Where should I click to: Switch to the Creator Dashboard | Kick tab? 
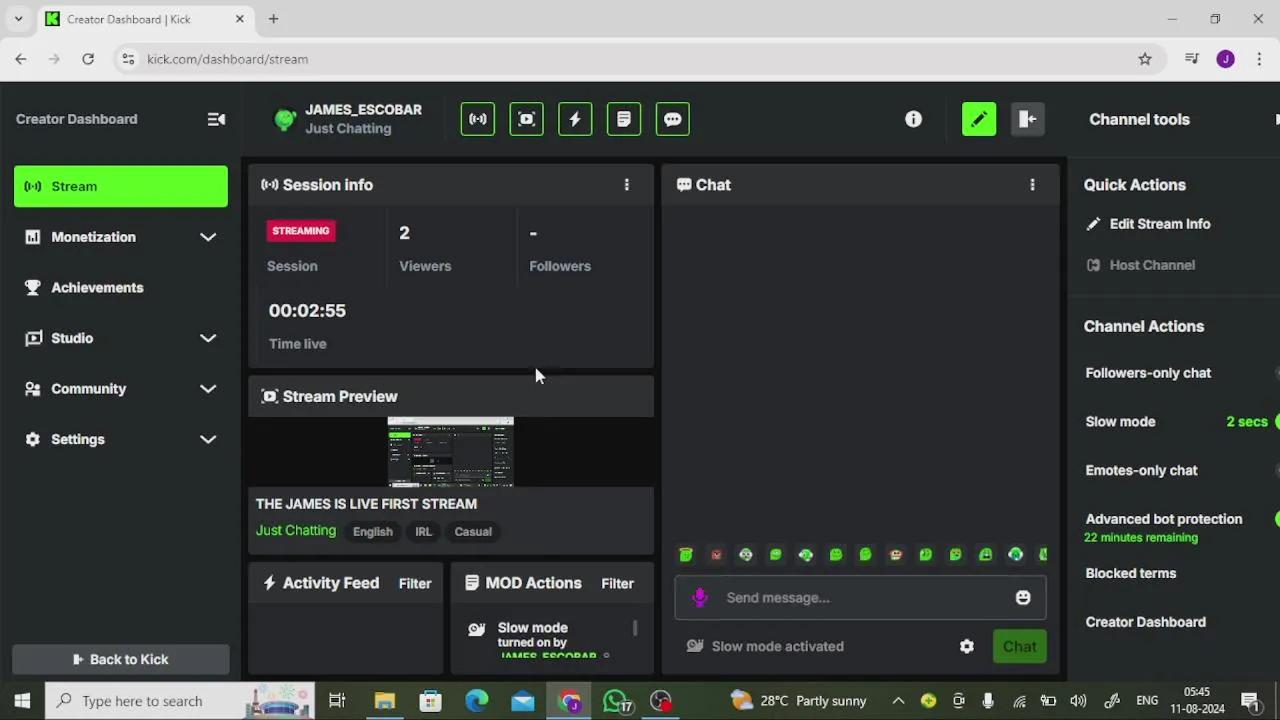[x=147, y=19]
